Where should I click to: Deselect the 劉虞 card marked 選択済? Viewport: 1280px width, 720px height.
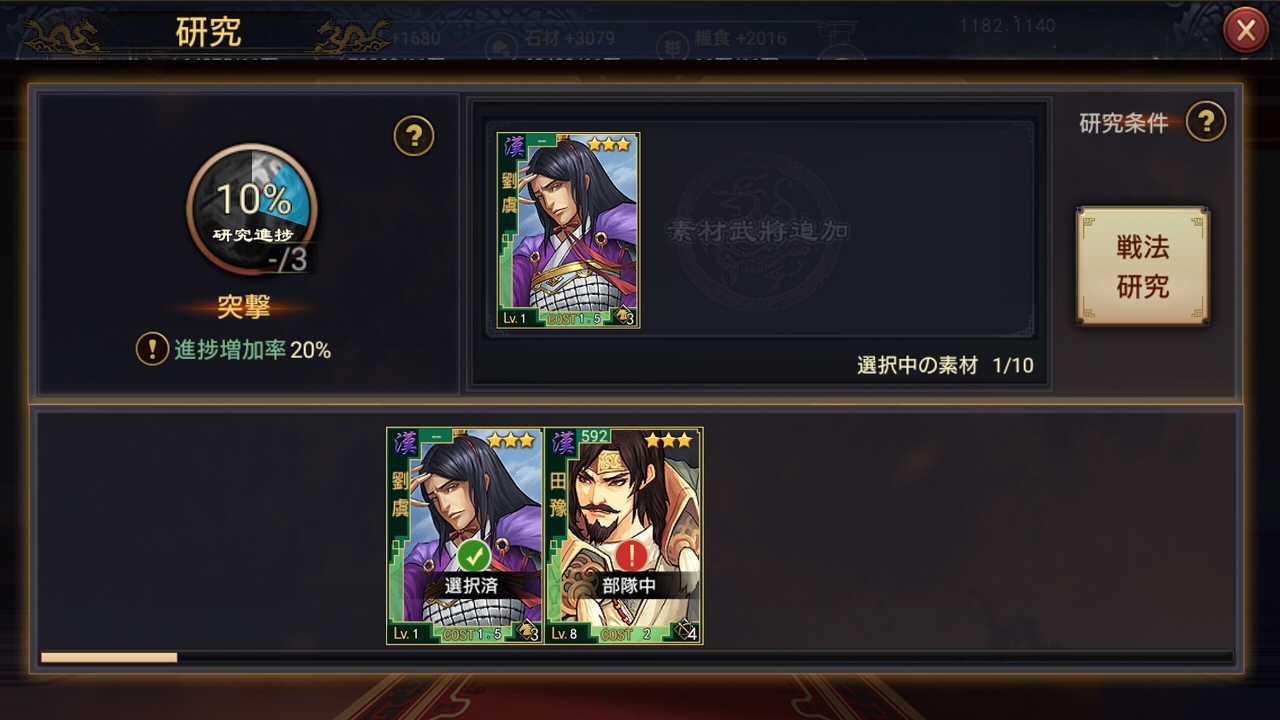(465, 536)
